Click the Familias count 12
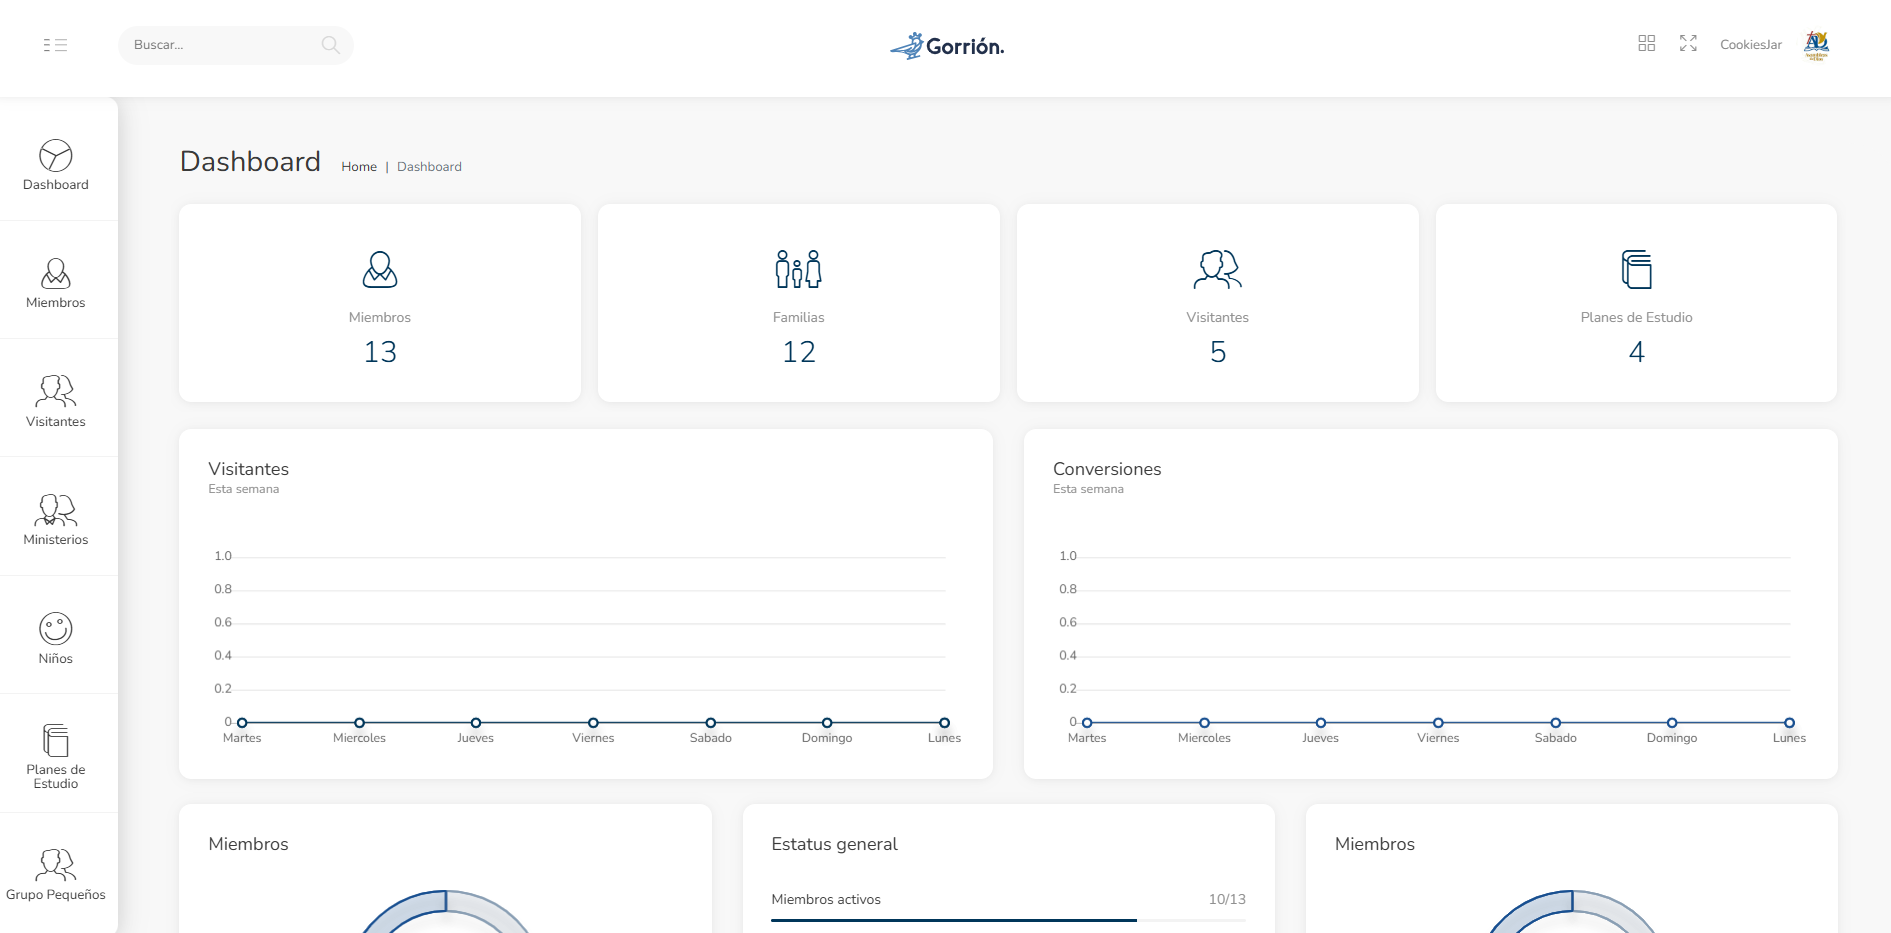The width and height of the screenshot is (1891, 933). tap(799, 352)
